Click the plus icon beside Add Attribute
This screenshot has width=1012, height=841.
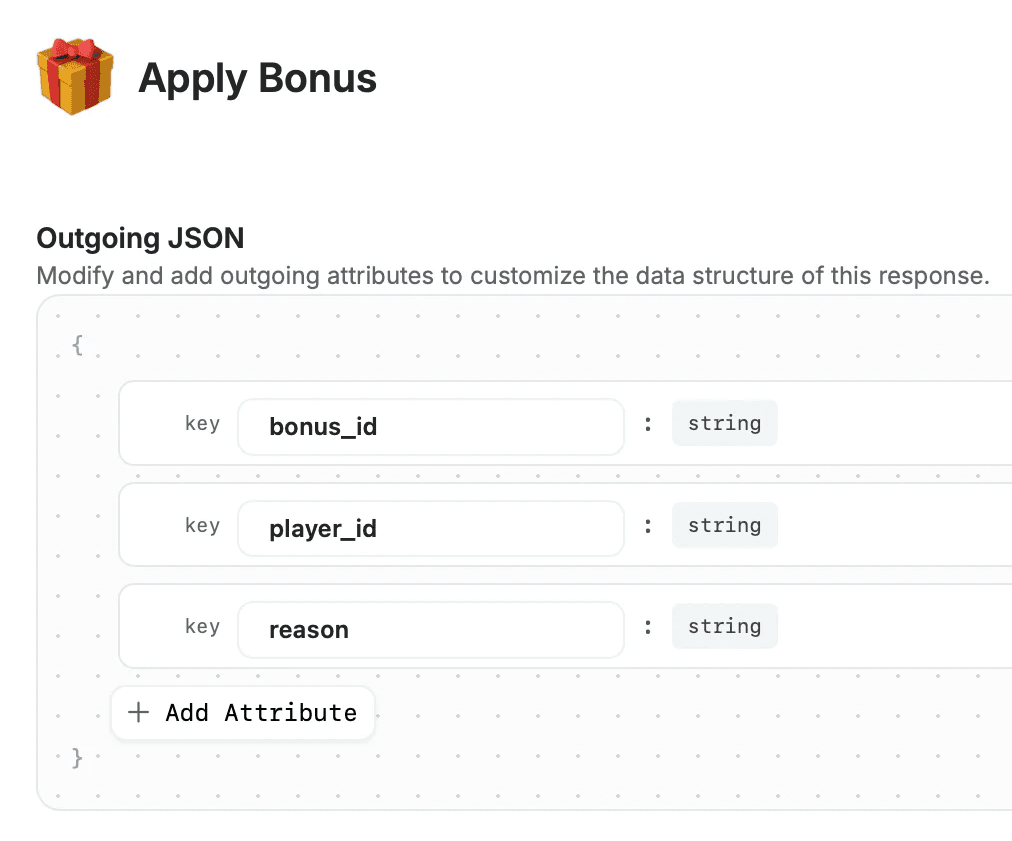point(139,712)
